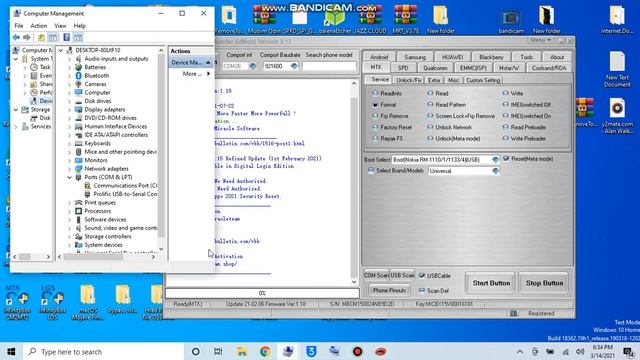640x360 pixels.
Task: Click the Cortana circle on taskbar
Action: coord(196,351)
